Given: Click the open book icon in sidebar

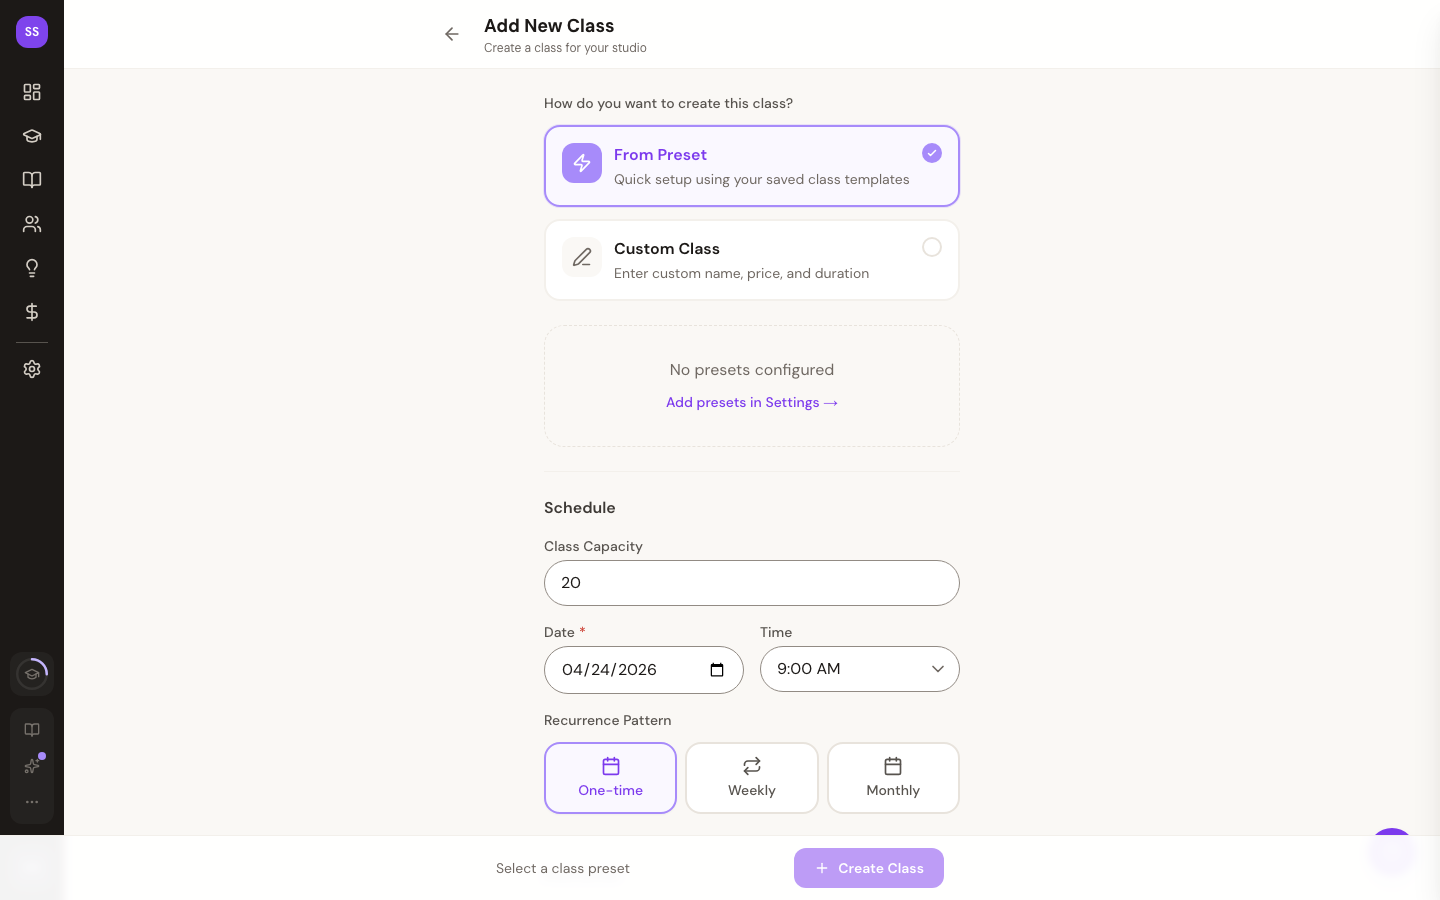Looking at the screenshot, I should pyautogui.click(x=32, y=180).
